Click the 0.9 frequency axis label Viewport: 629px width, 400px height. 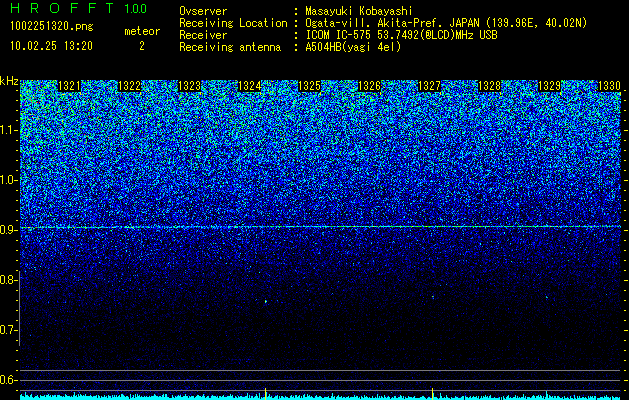click(x=8, y=230)
